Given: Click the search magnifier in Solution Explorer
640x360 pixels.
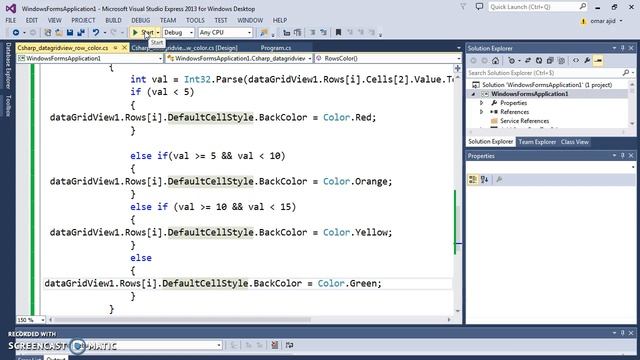Looking at the screenshot, I should [626, 73].
